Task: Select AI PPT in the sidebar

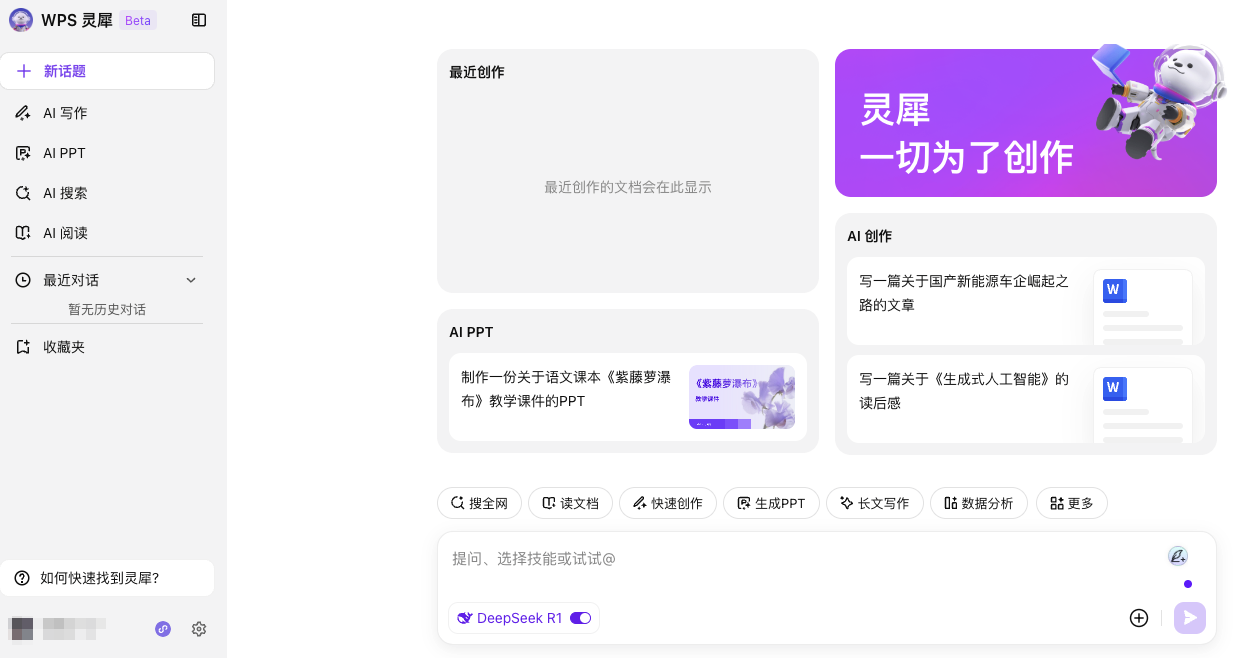Action: pos(64,153)
